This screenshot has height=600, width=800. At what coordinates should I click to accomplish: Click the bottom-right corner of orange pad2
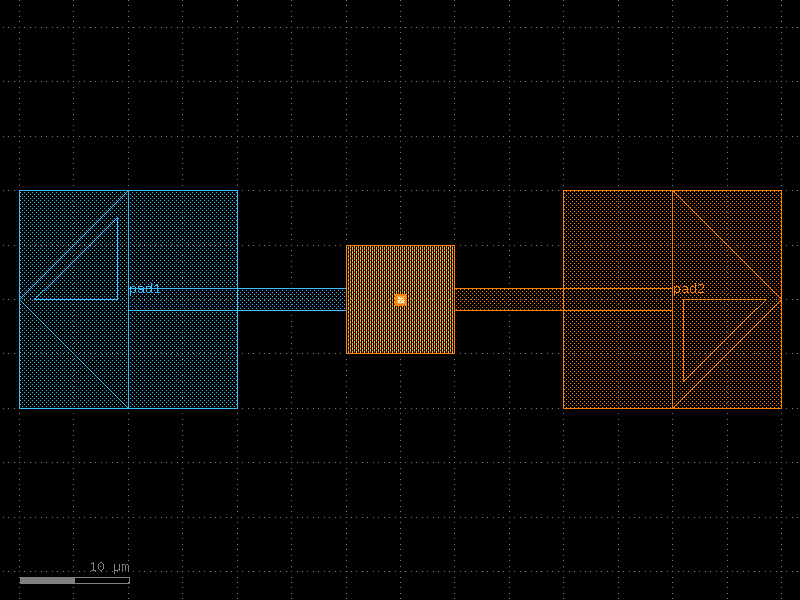[x=781, y=408]
